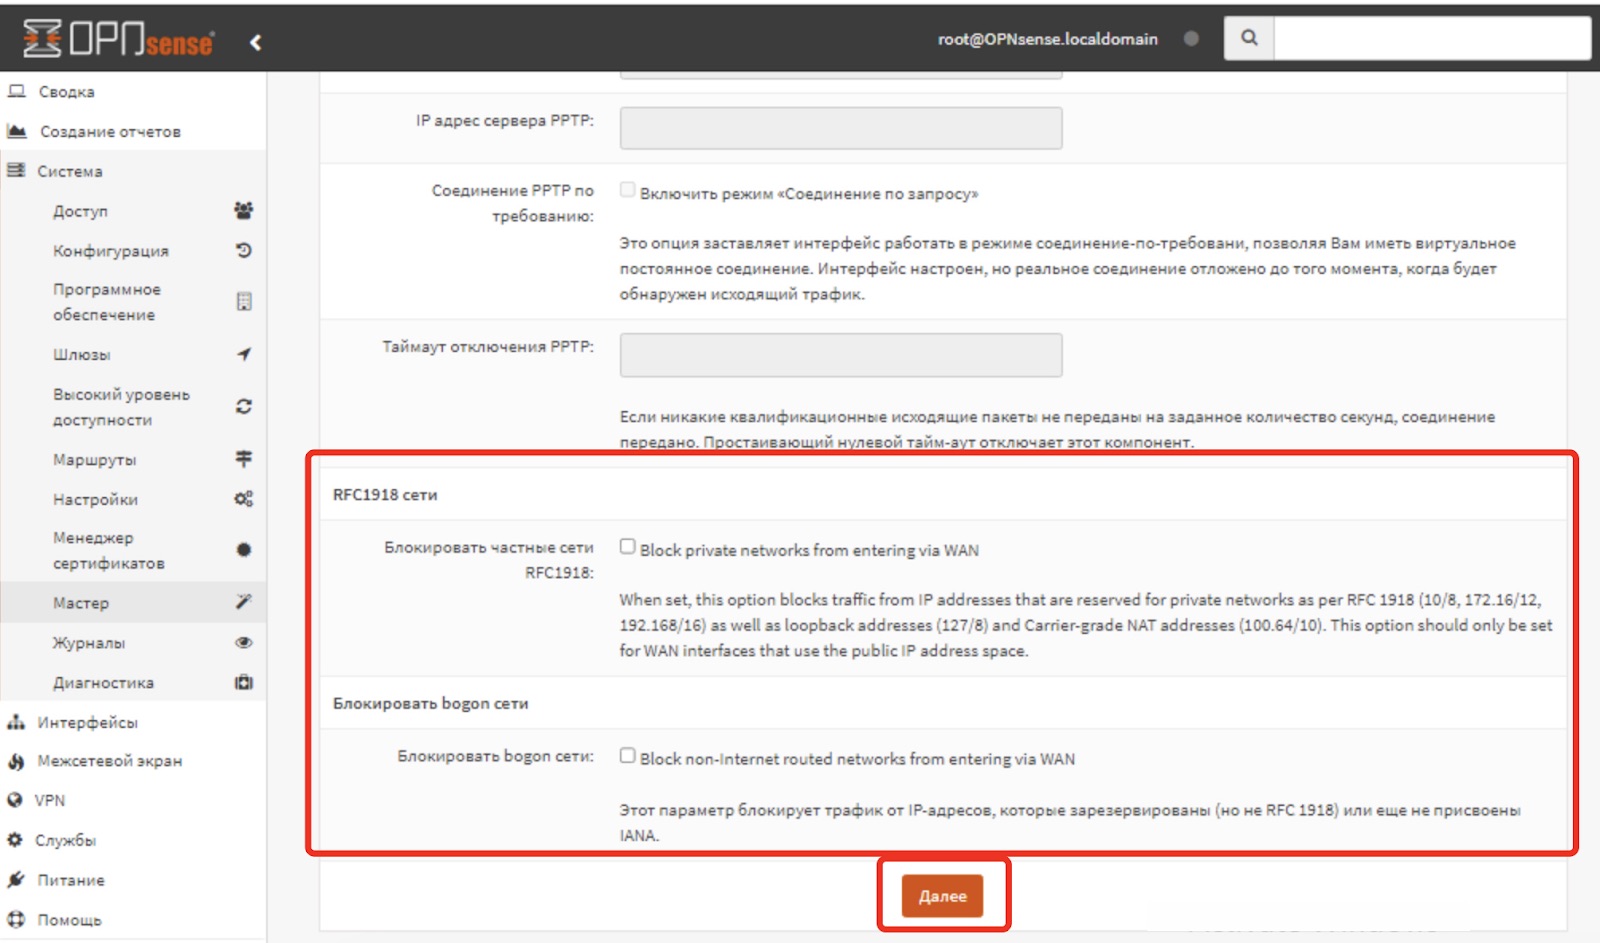Click the users icon next to Доступ
This screenshot has width=1600, height=943.
coord(243,211)
